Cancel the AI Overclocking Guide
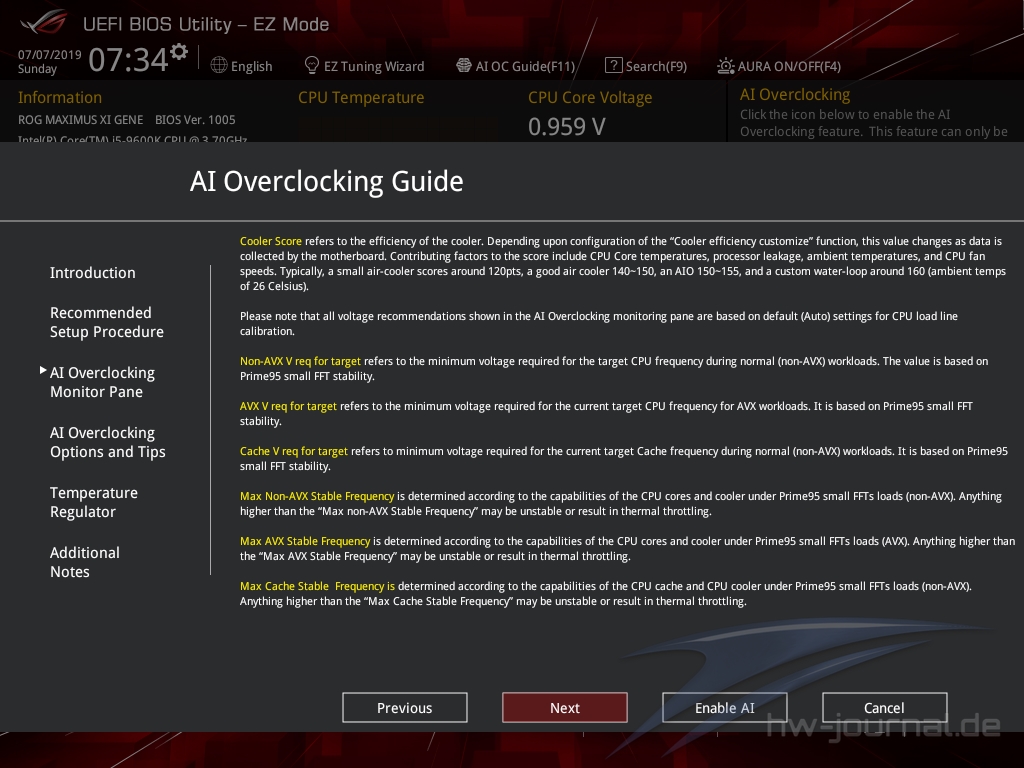Image resolution: width=1024 pixels, height=768 pixels. coord(885,708)
